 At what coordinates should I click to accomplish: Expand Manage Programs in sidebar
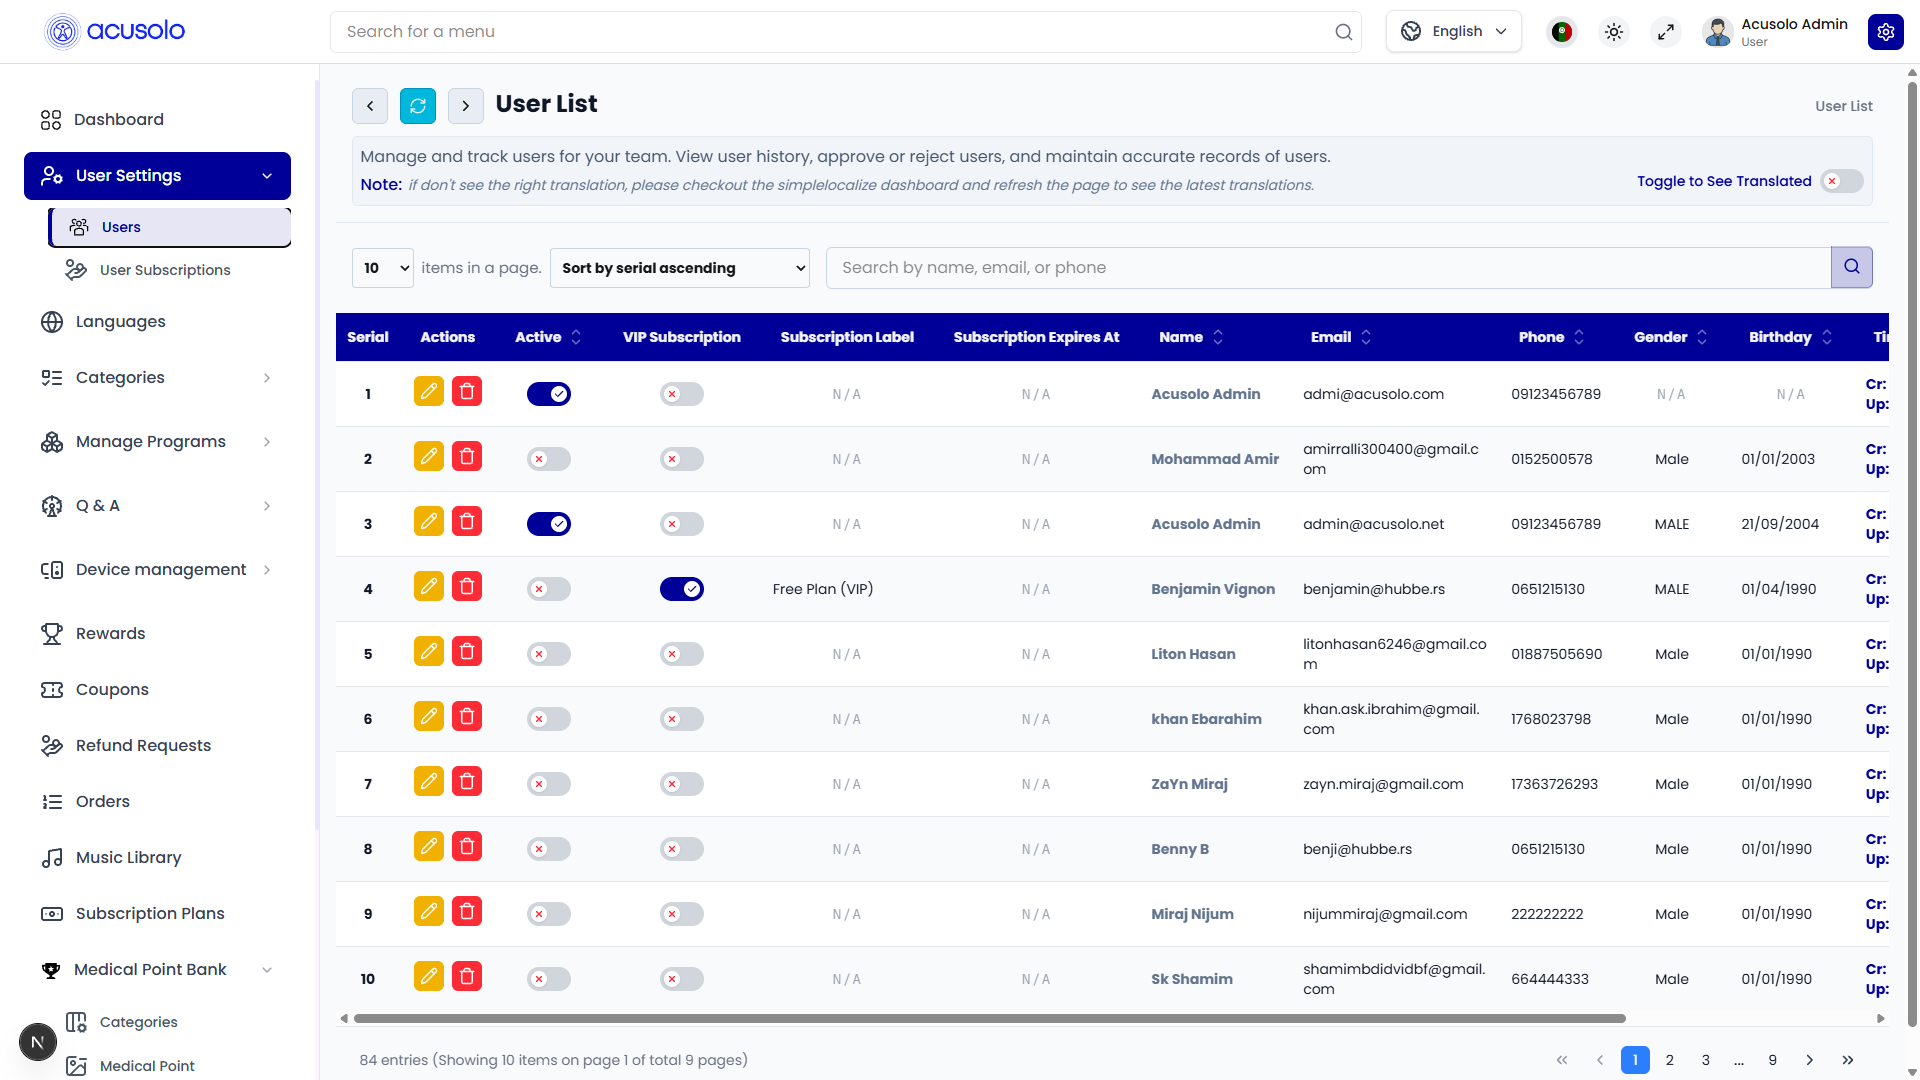point(158,442)
